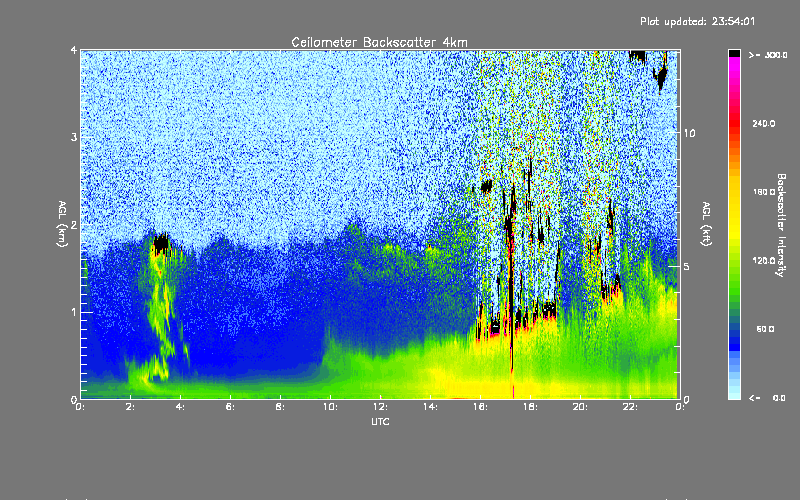800x500 pixels.
Task: Click the 'Backscatter Intensity' colorbar label
Action: click(781, 225)
